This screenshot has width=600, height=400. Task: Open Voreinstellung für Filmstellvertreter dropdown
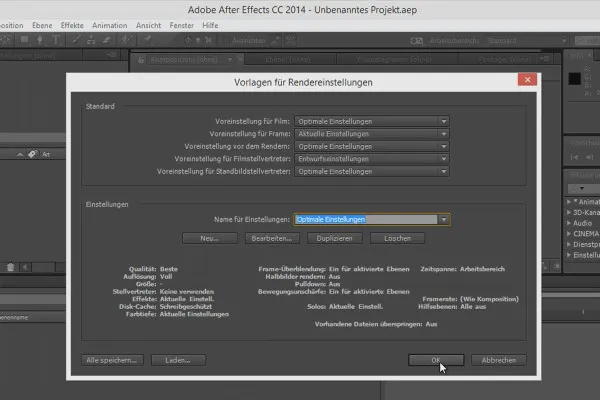click(372, 159)
